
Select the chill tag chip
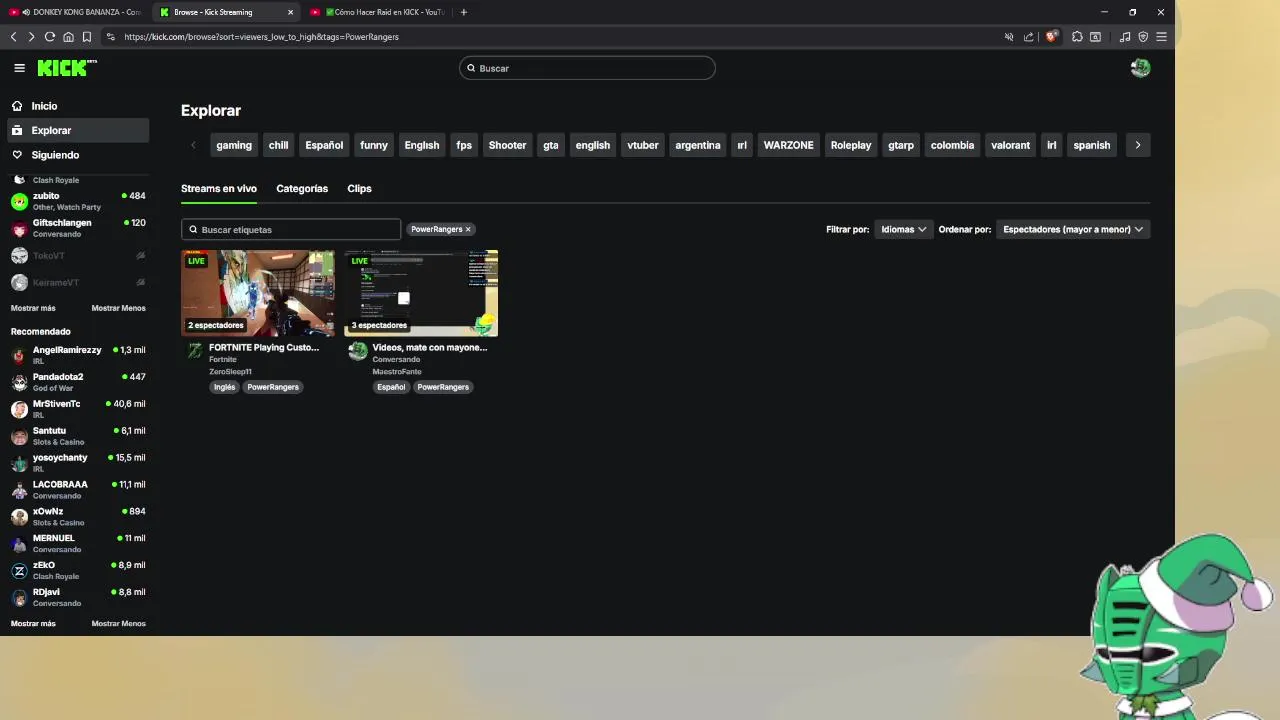point(278,145)
